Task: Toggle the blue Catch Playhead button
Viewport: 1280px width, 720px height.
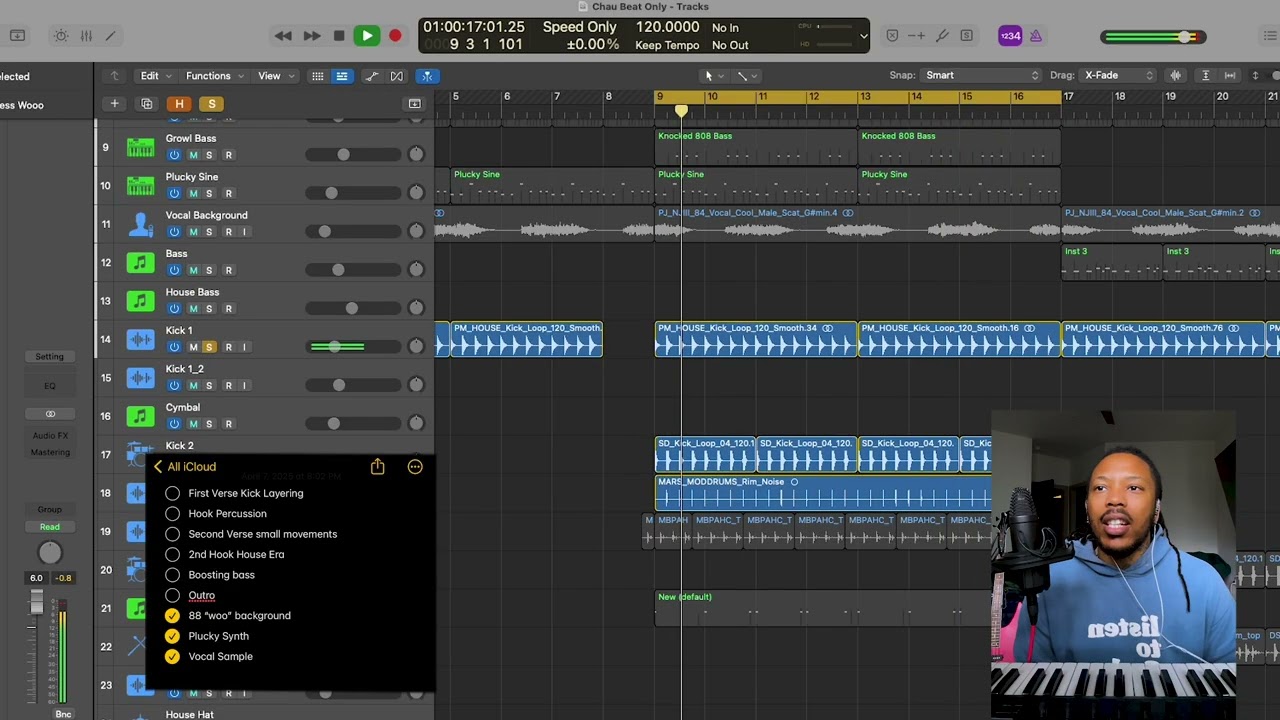Action: [427, 76]
